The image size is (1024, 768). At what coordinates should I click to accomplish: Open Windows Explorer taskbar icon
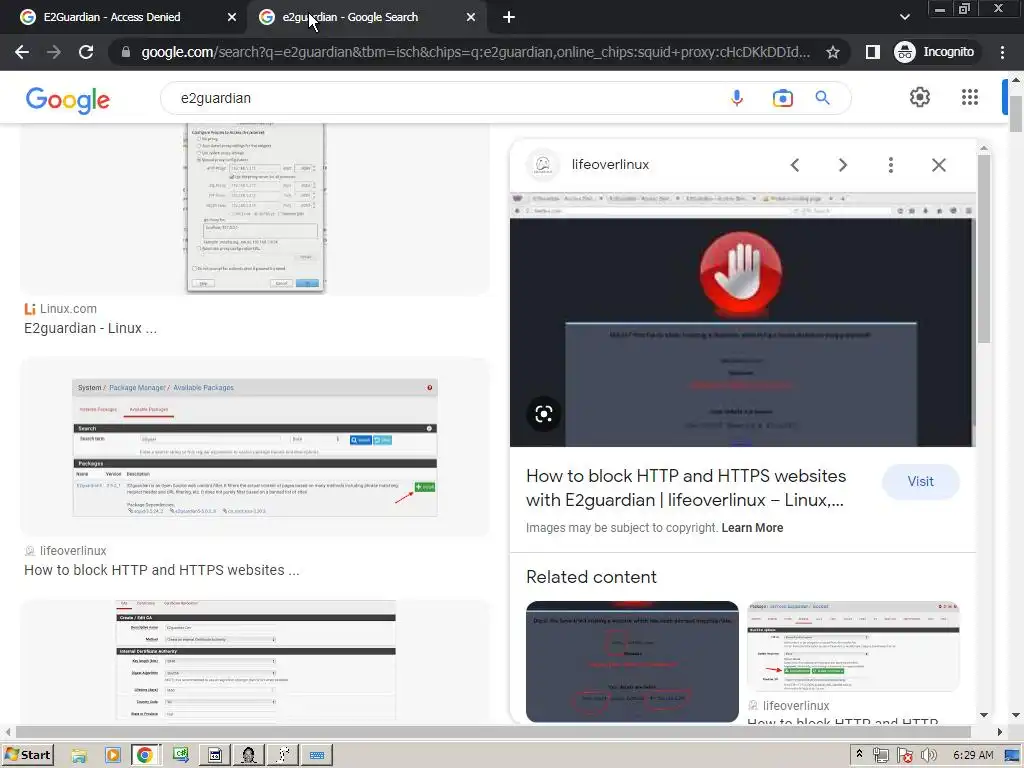tap(79, 756)
